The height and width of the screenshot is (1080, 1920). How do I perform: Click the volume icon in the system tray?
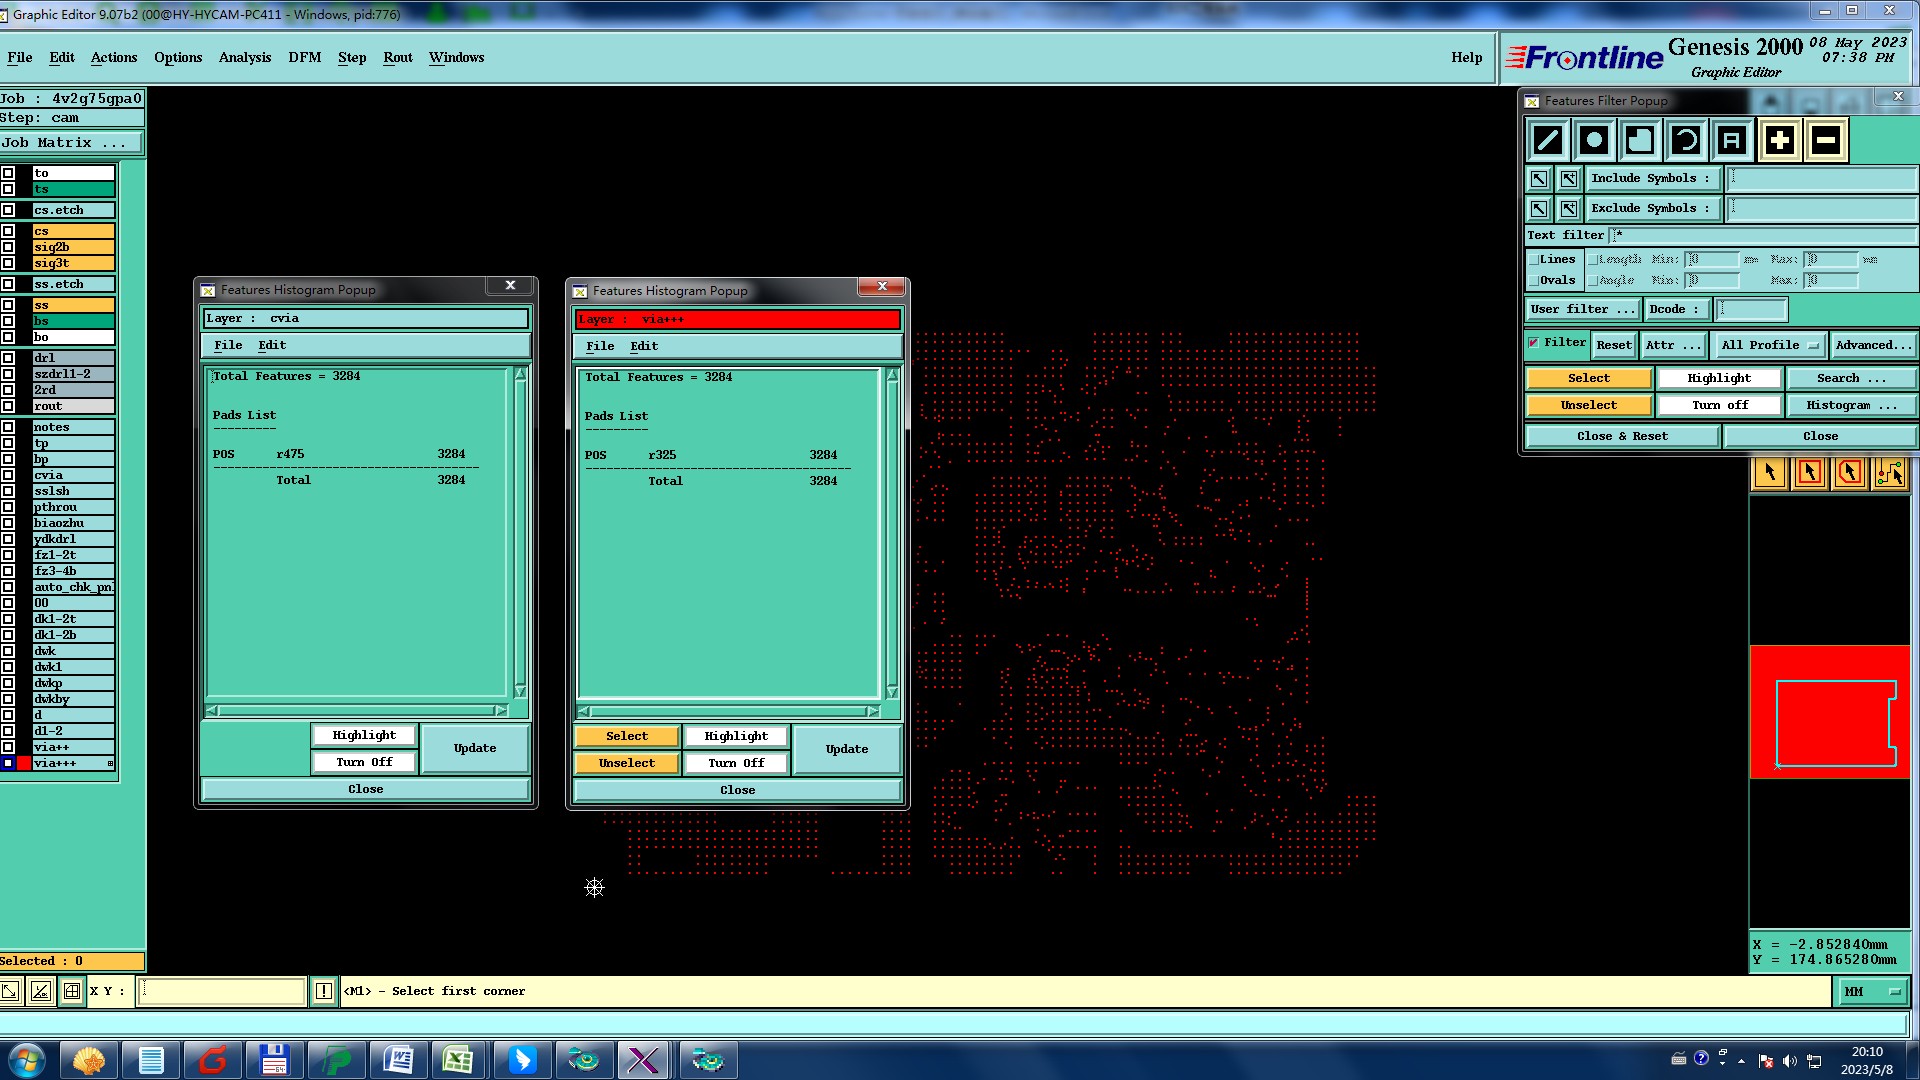[1789, 1061]
